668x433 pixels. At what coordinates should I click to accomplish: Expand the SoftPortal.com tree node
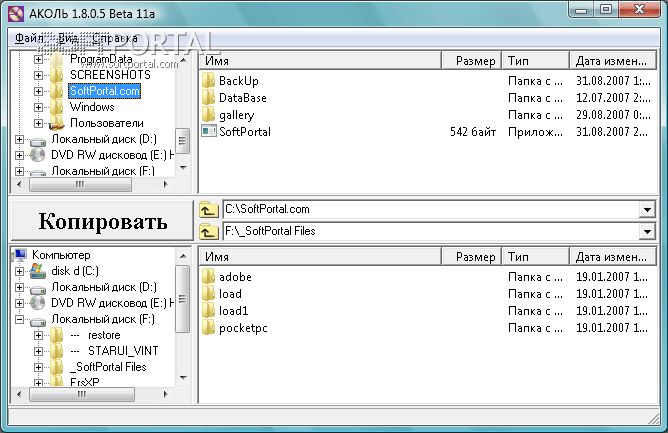coord(38,91)
